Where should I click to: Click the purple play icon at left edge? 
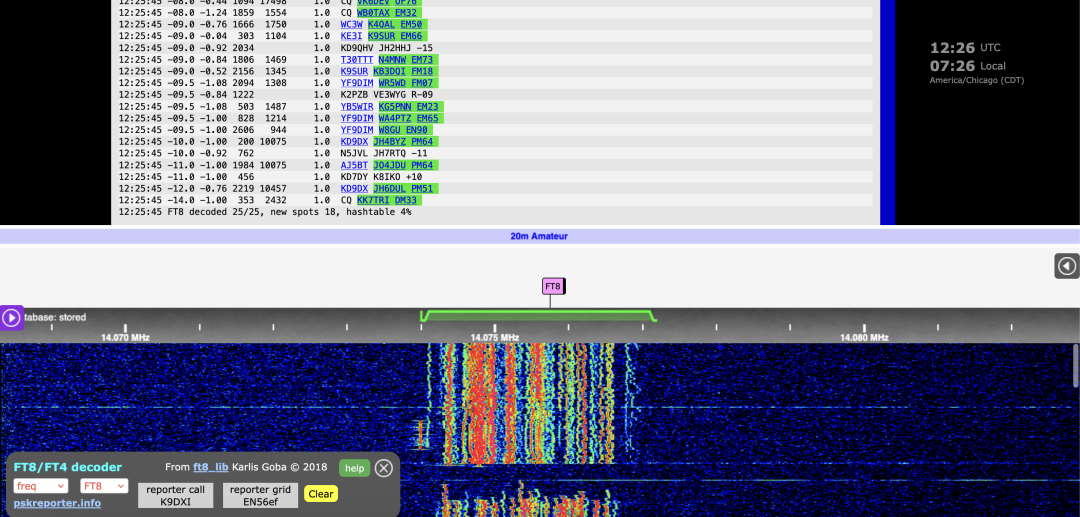11,317
